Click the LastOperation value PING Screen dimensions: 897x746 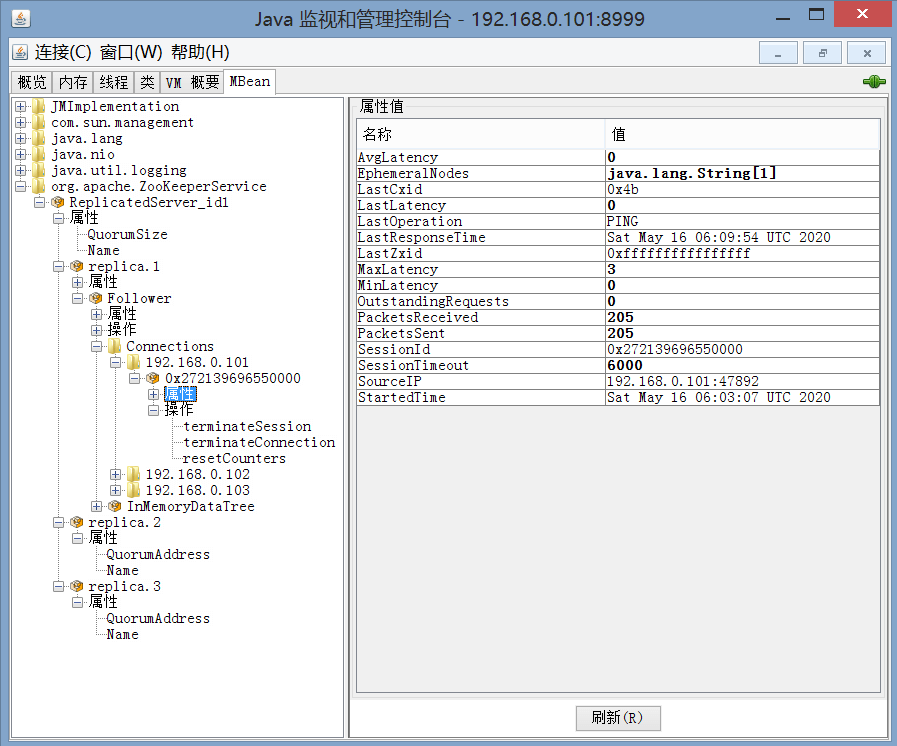click(x=742, y=221)
